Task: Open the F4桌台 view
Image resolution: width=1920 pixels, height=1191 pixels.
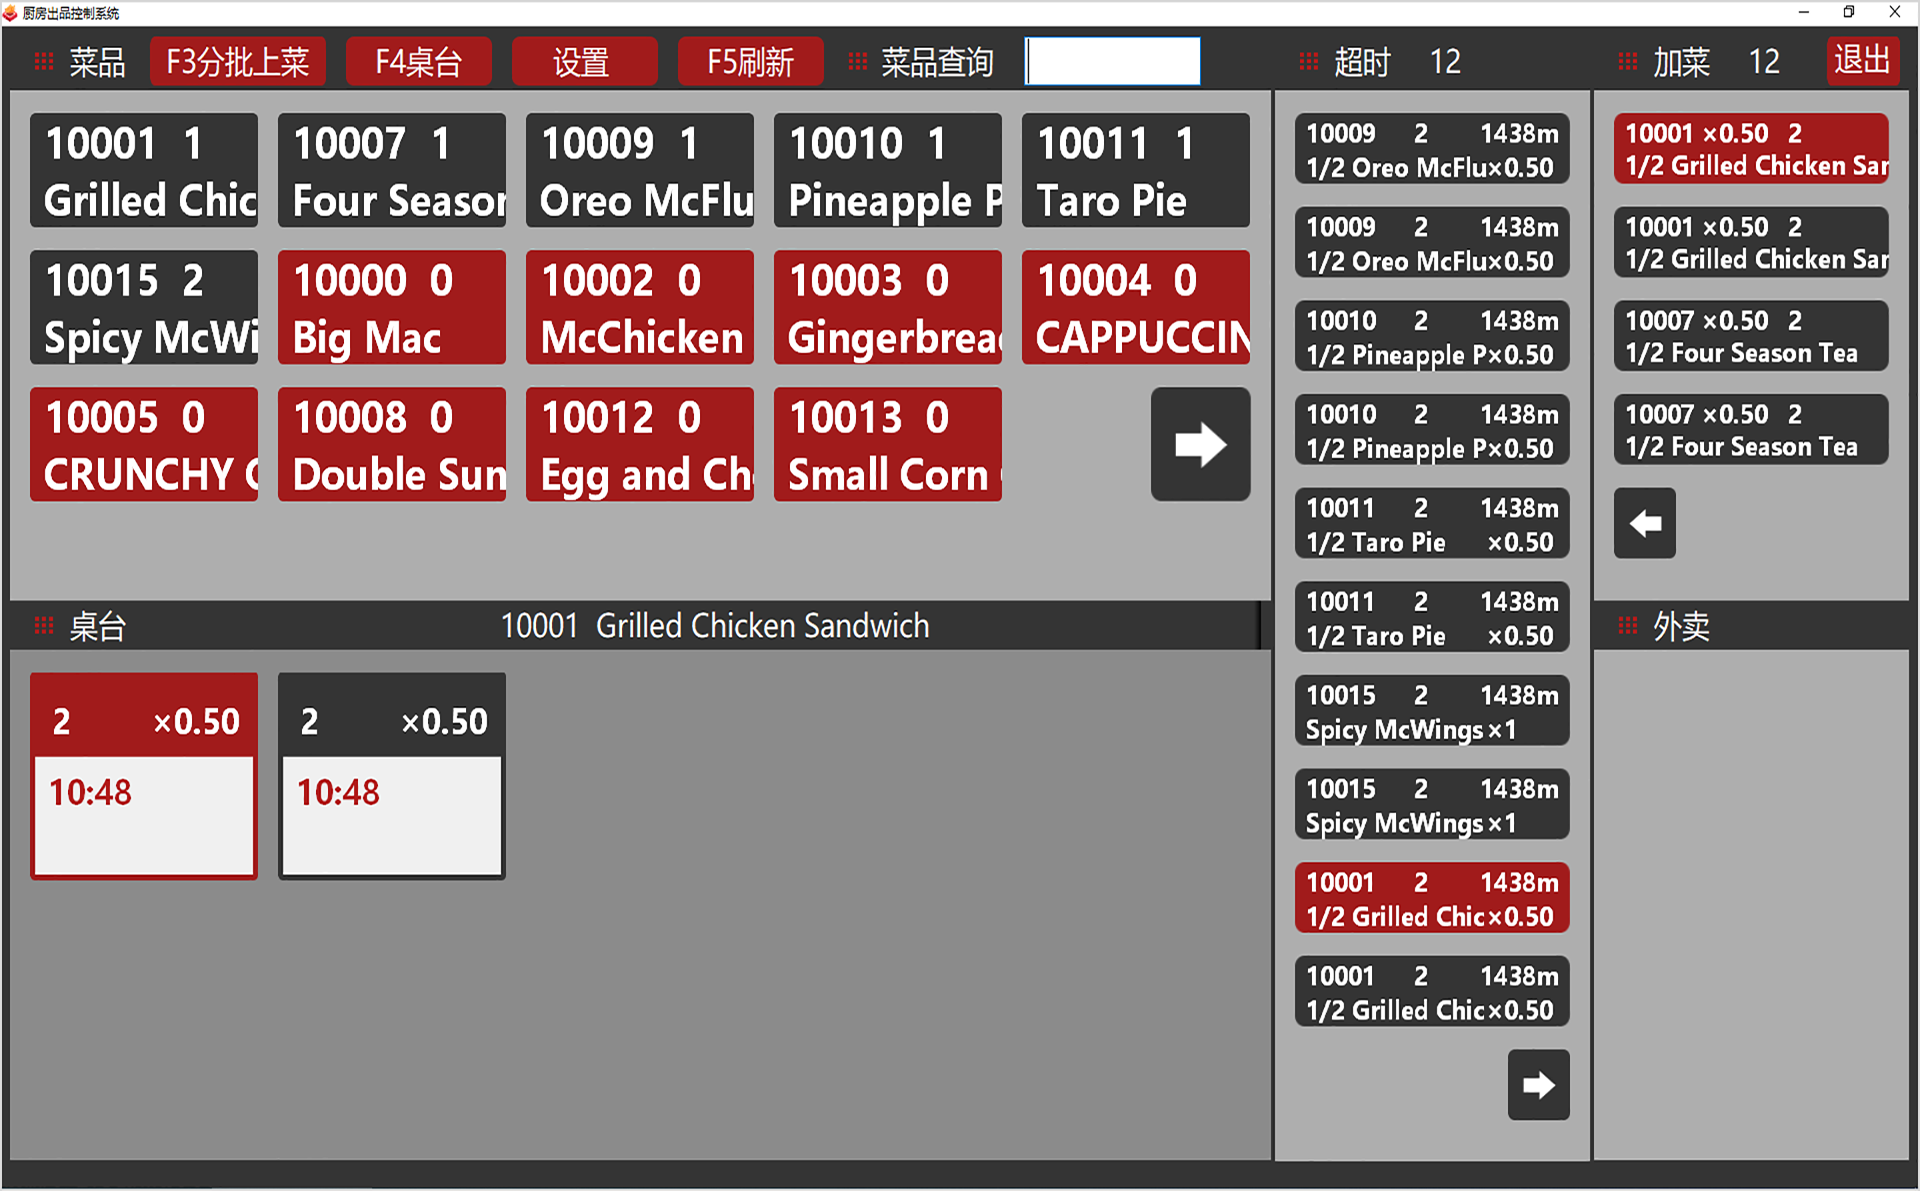Action: [x=418, y=62]
